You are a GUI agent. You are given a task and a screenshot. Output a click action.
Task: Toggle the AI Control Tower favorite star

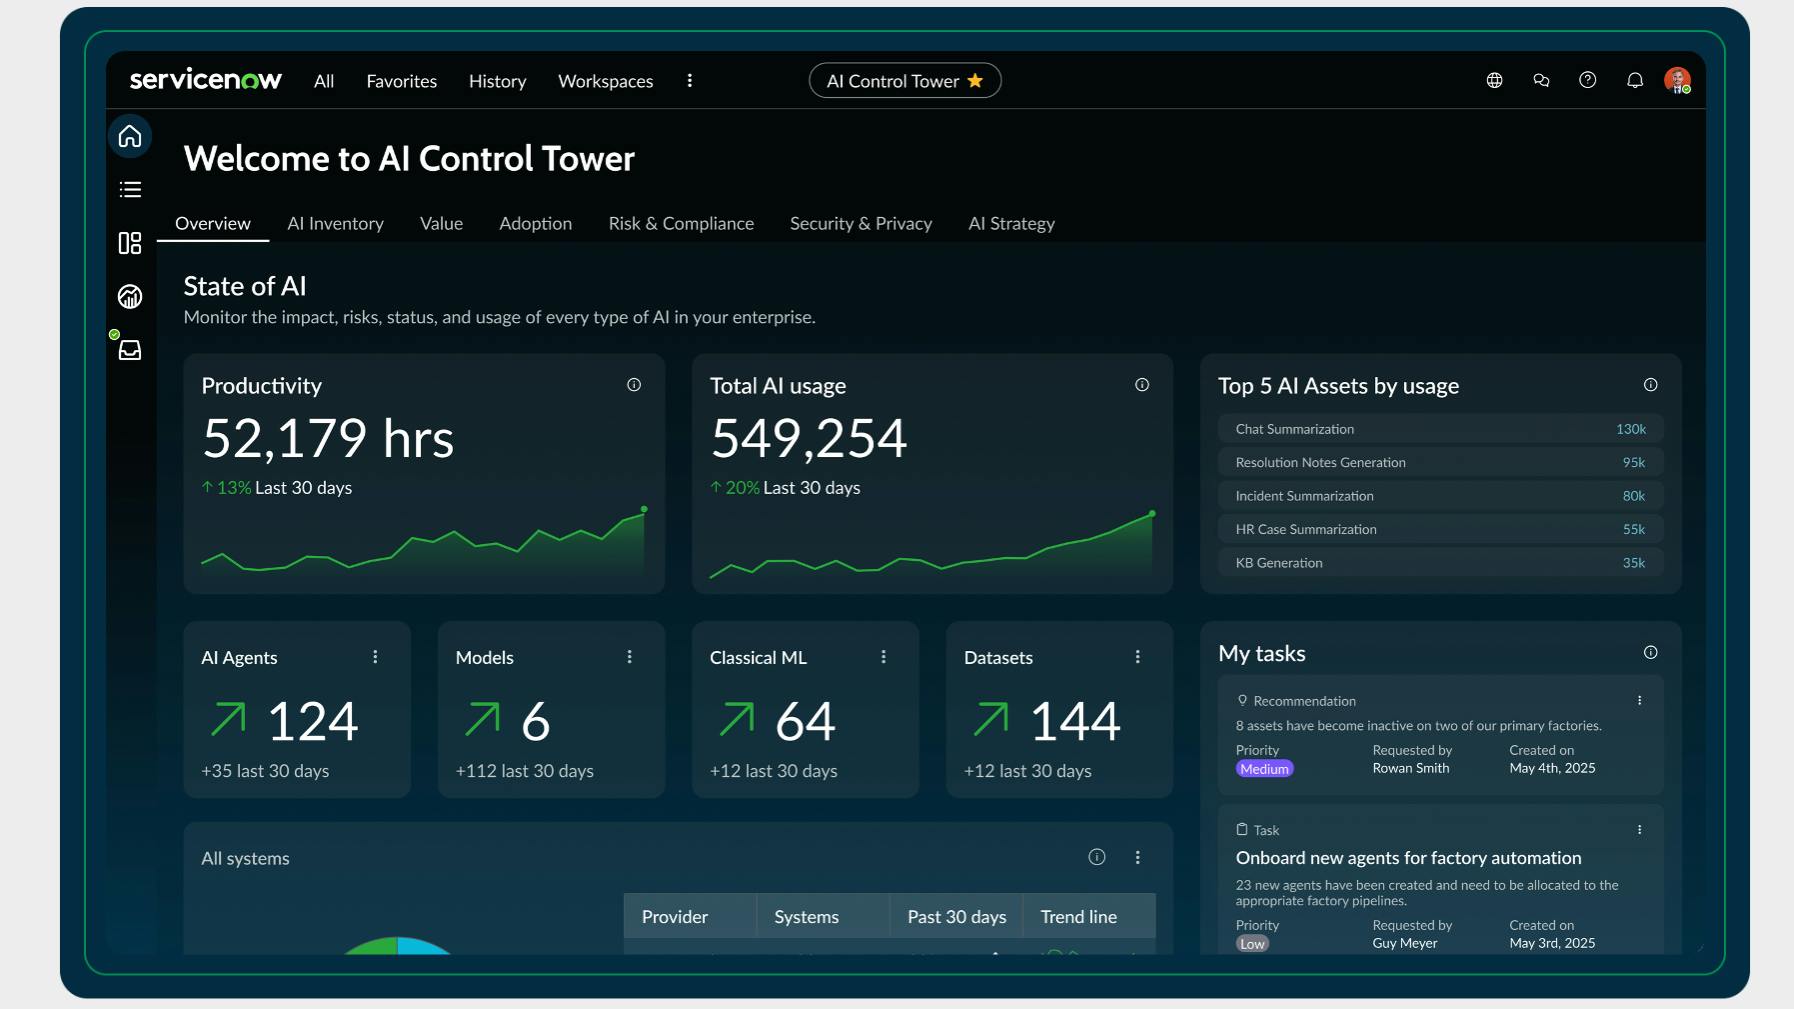(975, 81)
